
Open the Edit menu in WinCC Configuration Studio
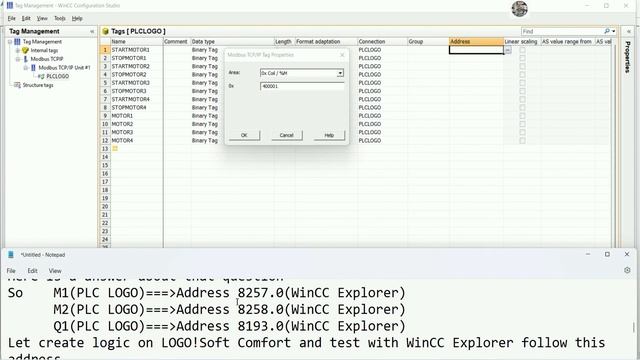pos(26,18)
